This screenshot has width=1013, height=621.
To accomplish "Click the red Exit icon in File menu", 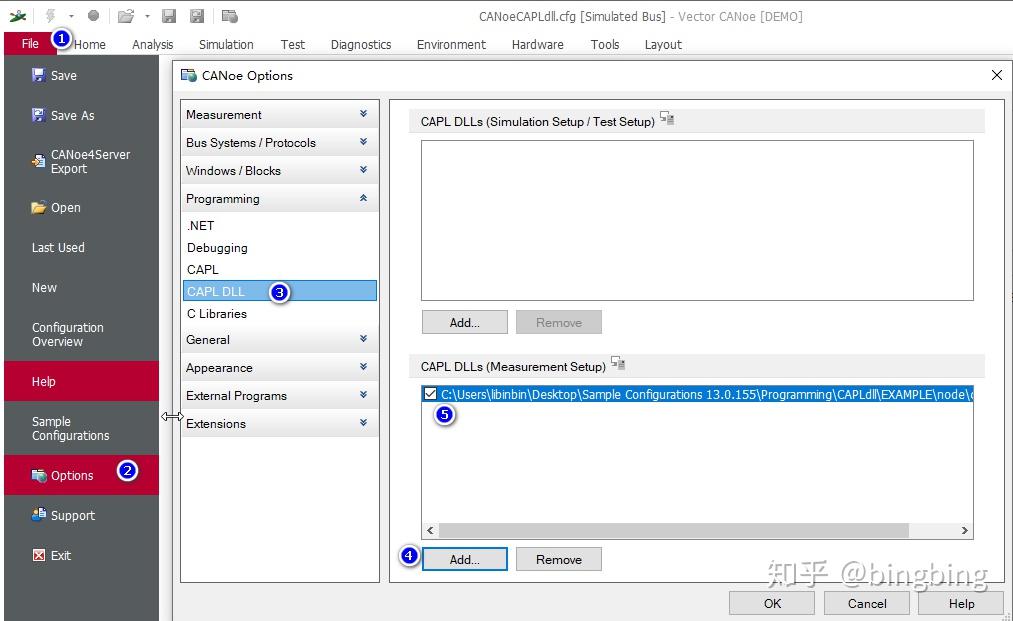I will pyautogui.click(x=39, y=555).
